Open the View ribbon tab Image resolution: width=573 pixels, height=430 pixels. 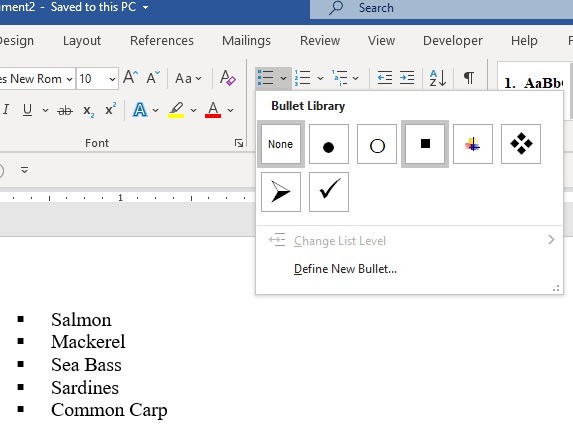[x=381, y=41]
